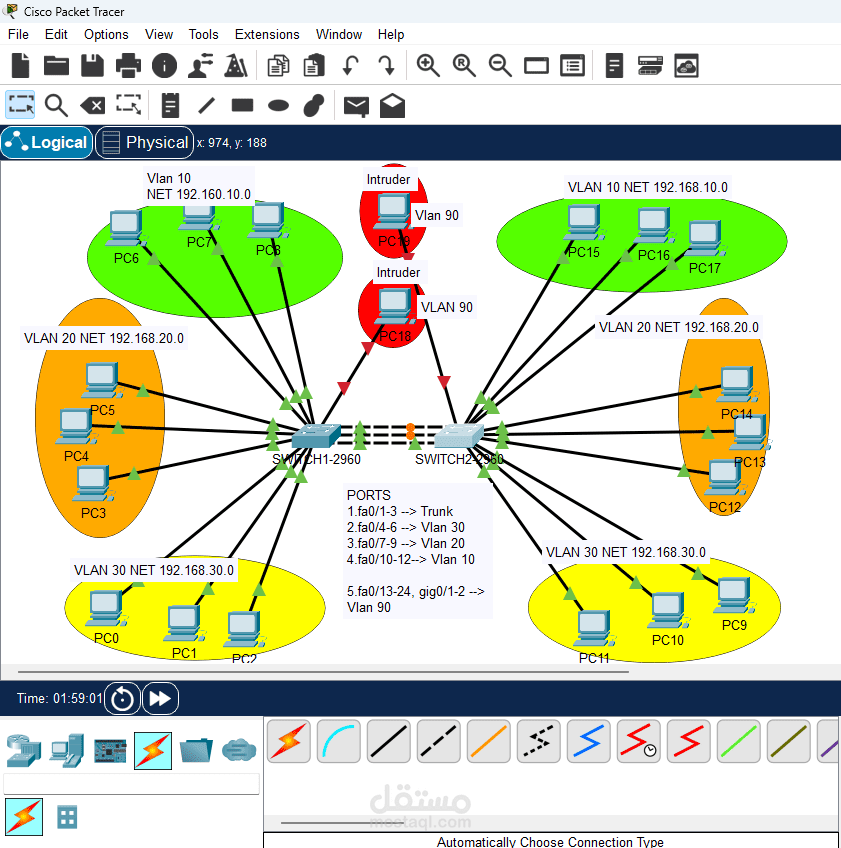
Task: Switch to the Physical workspace view
Action: [x=144, y=142]
